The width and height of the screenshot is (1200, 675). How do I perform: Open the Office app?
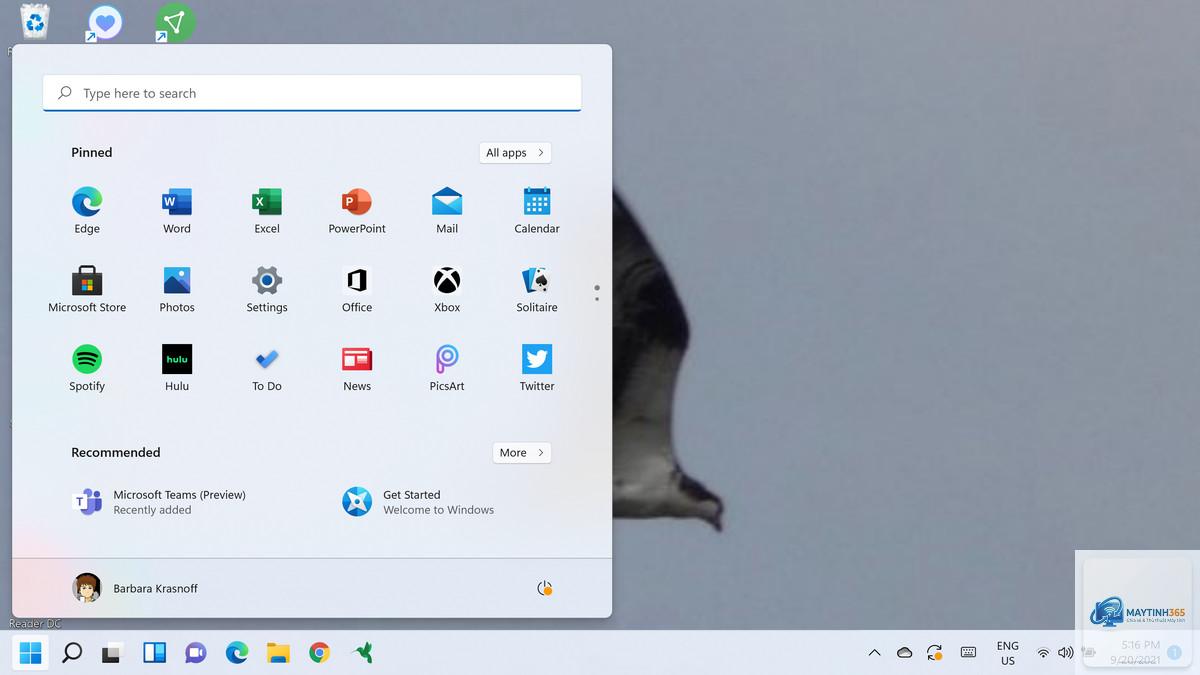click(x=357, y=290)
